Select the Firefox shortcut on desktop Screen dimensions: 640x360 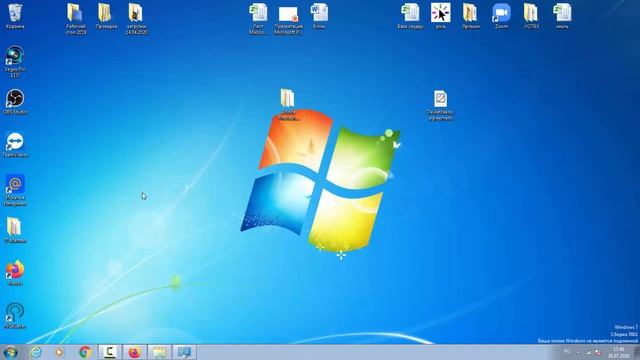(x=15, y=273)
